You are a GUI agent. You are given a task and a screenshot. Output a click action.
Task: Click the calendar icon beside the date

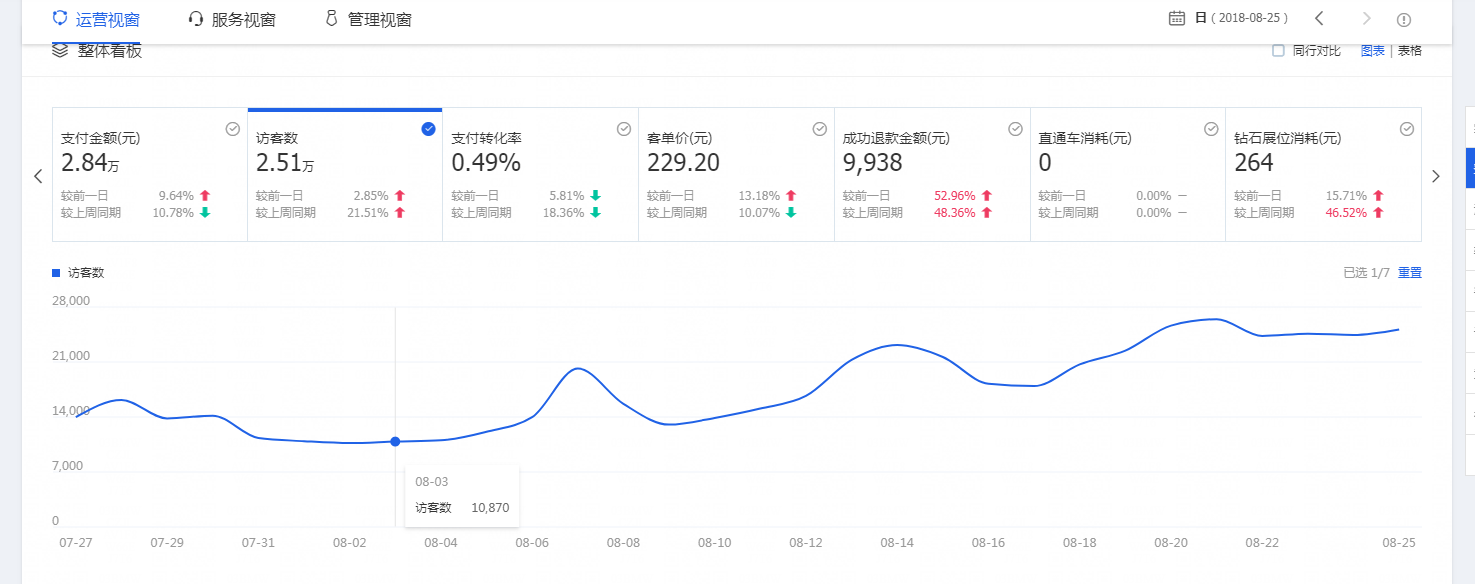coord(1177,18)
